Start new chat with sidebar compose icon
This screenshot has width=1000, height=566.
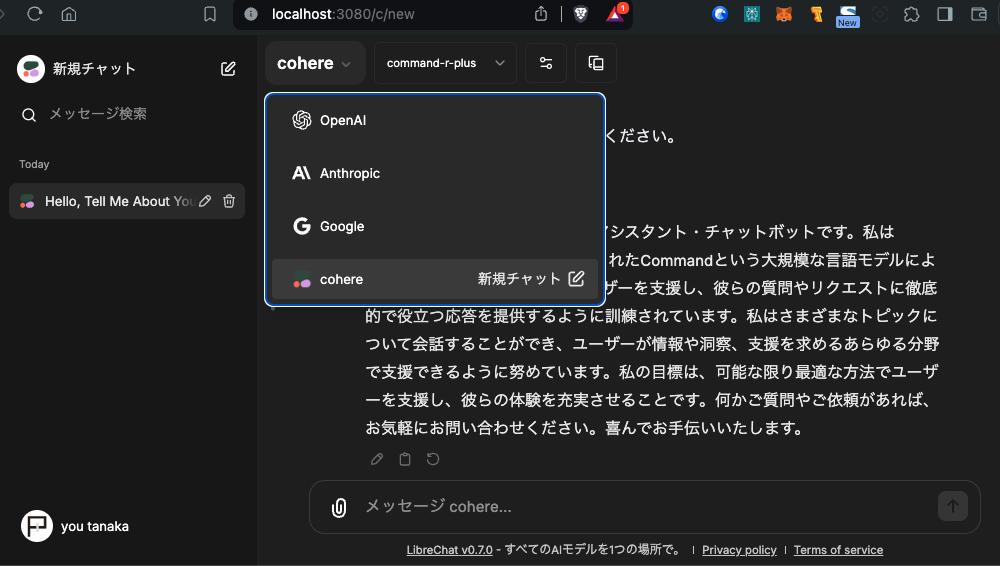228,69
